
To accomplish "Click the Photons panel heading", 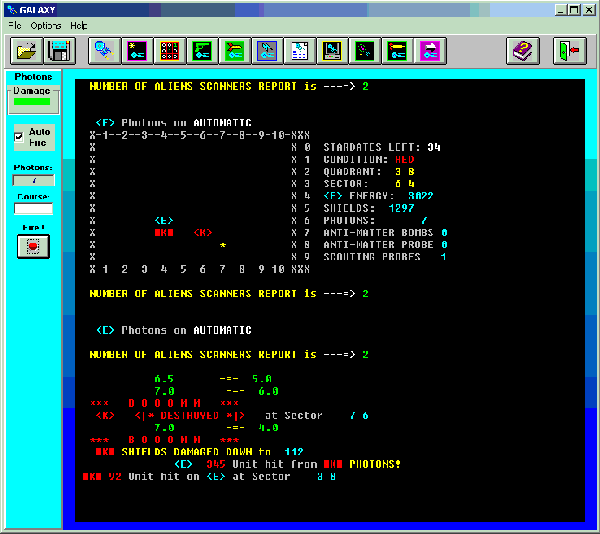I will pos(33,77).
